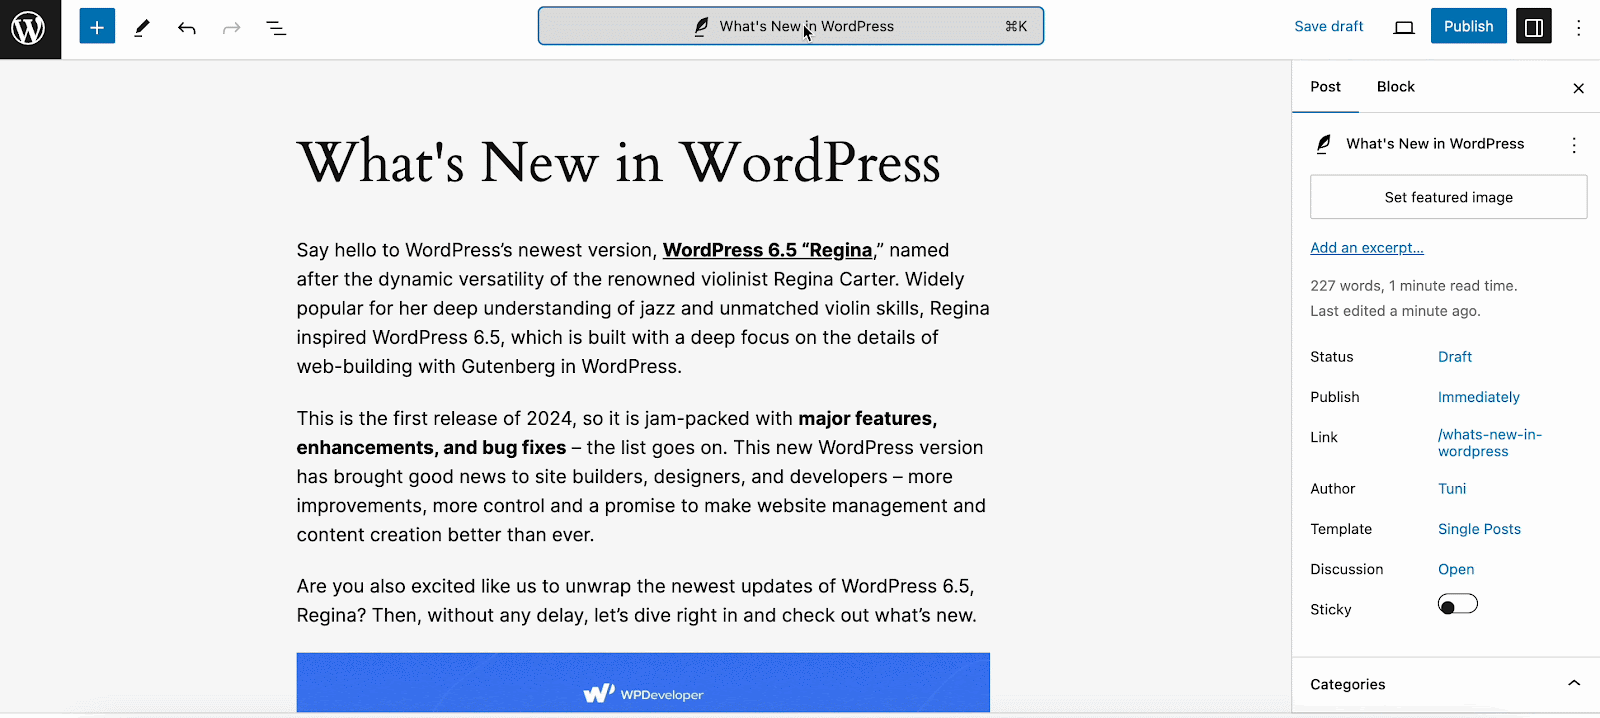This screenshot has height=718, width=1600.
Task: Click the WordPress logo to view posts
Action: 30,29
